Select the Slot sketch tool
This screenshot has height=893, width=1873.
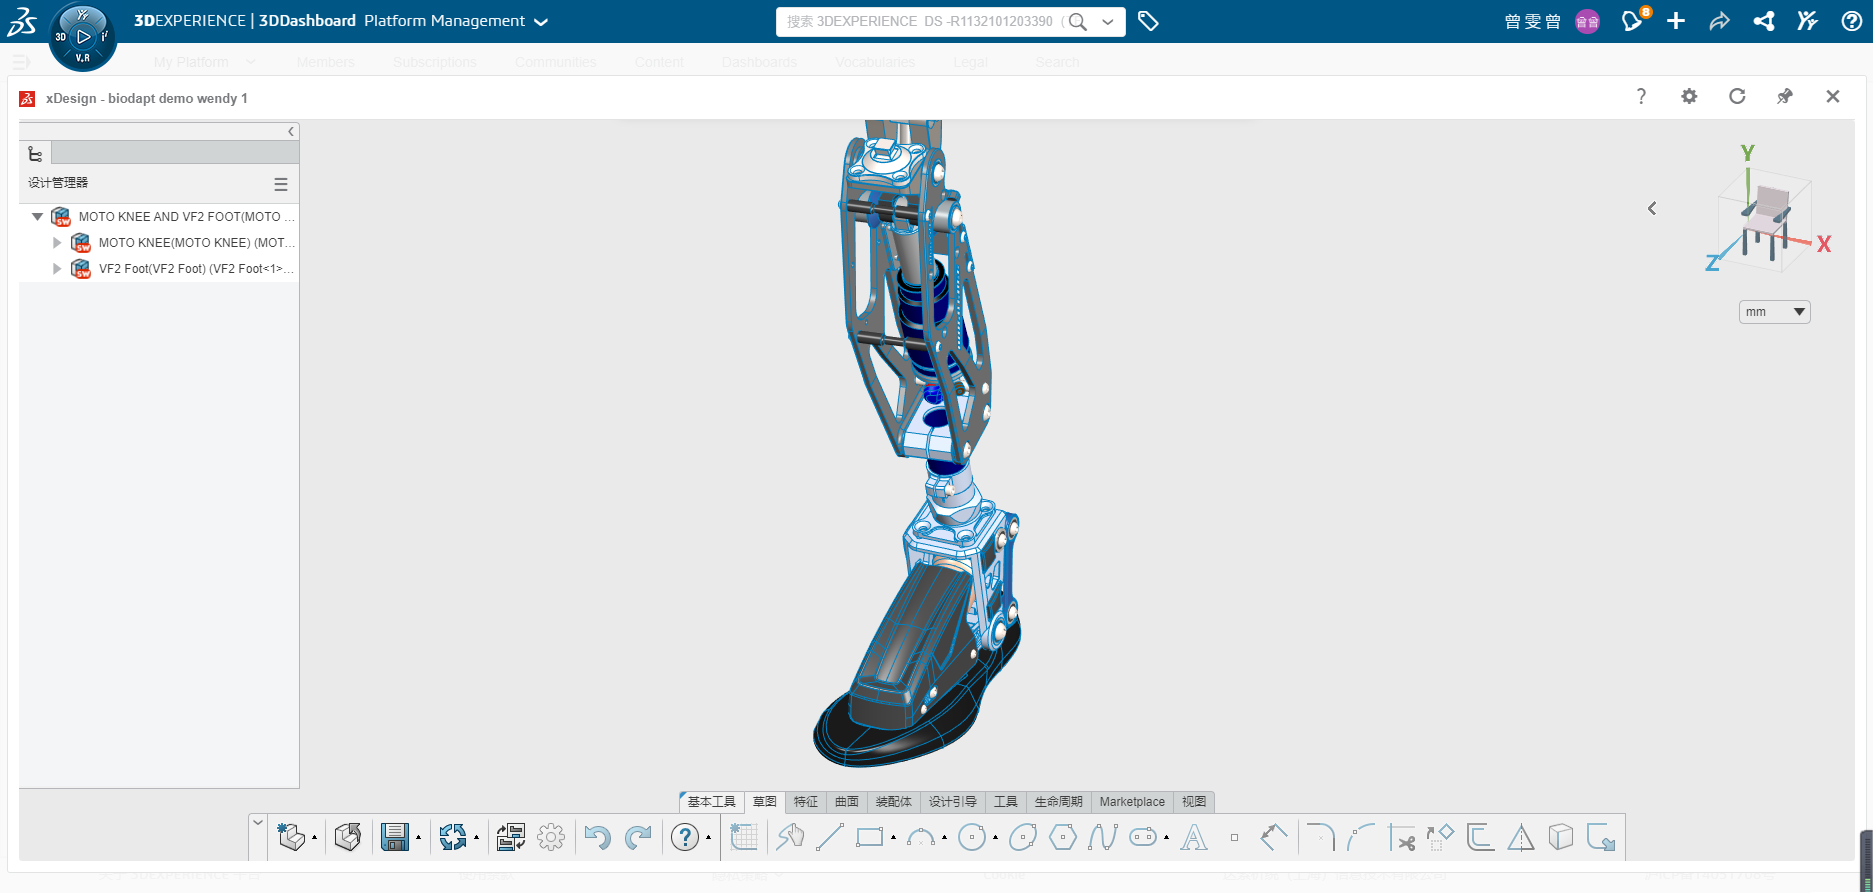tap(1143, 837)
